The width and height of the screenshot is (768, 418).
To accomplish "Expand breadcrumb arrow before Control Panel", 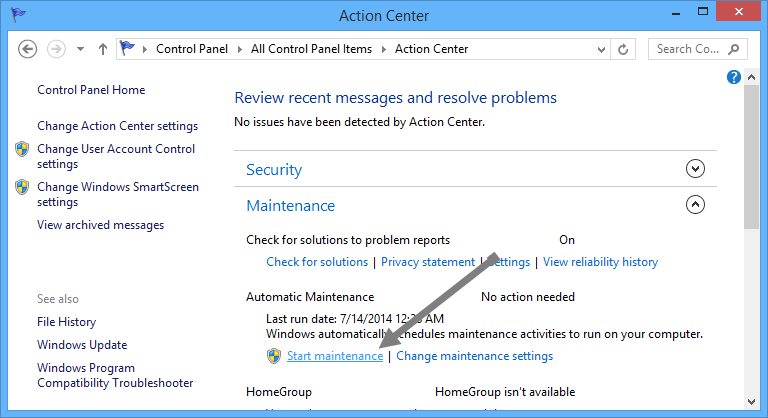I will pos(144,49).
